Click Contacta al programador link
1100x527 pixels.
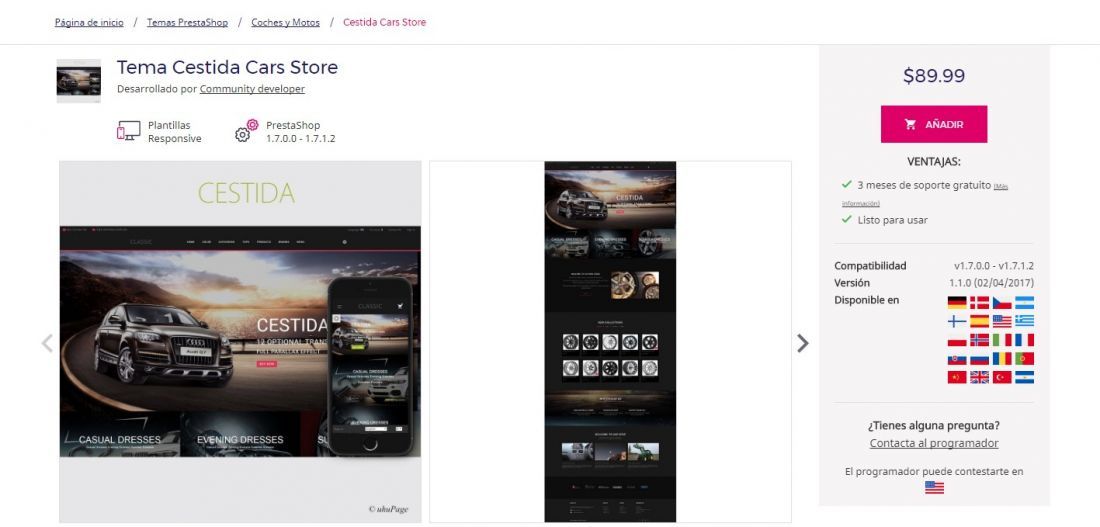pyautogui.click(x=934, y=443)
